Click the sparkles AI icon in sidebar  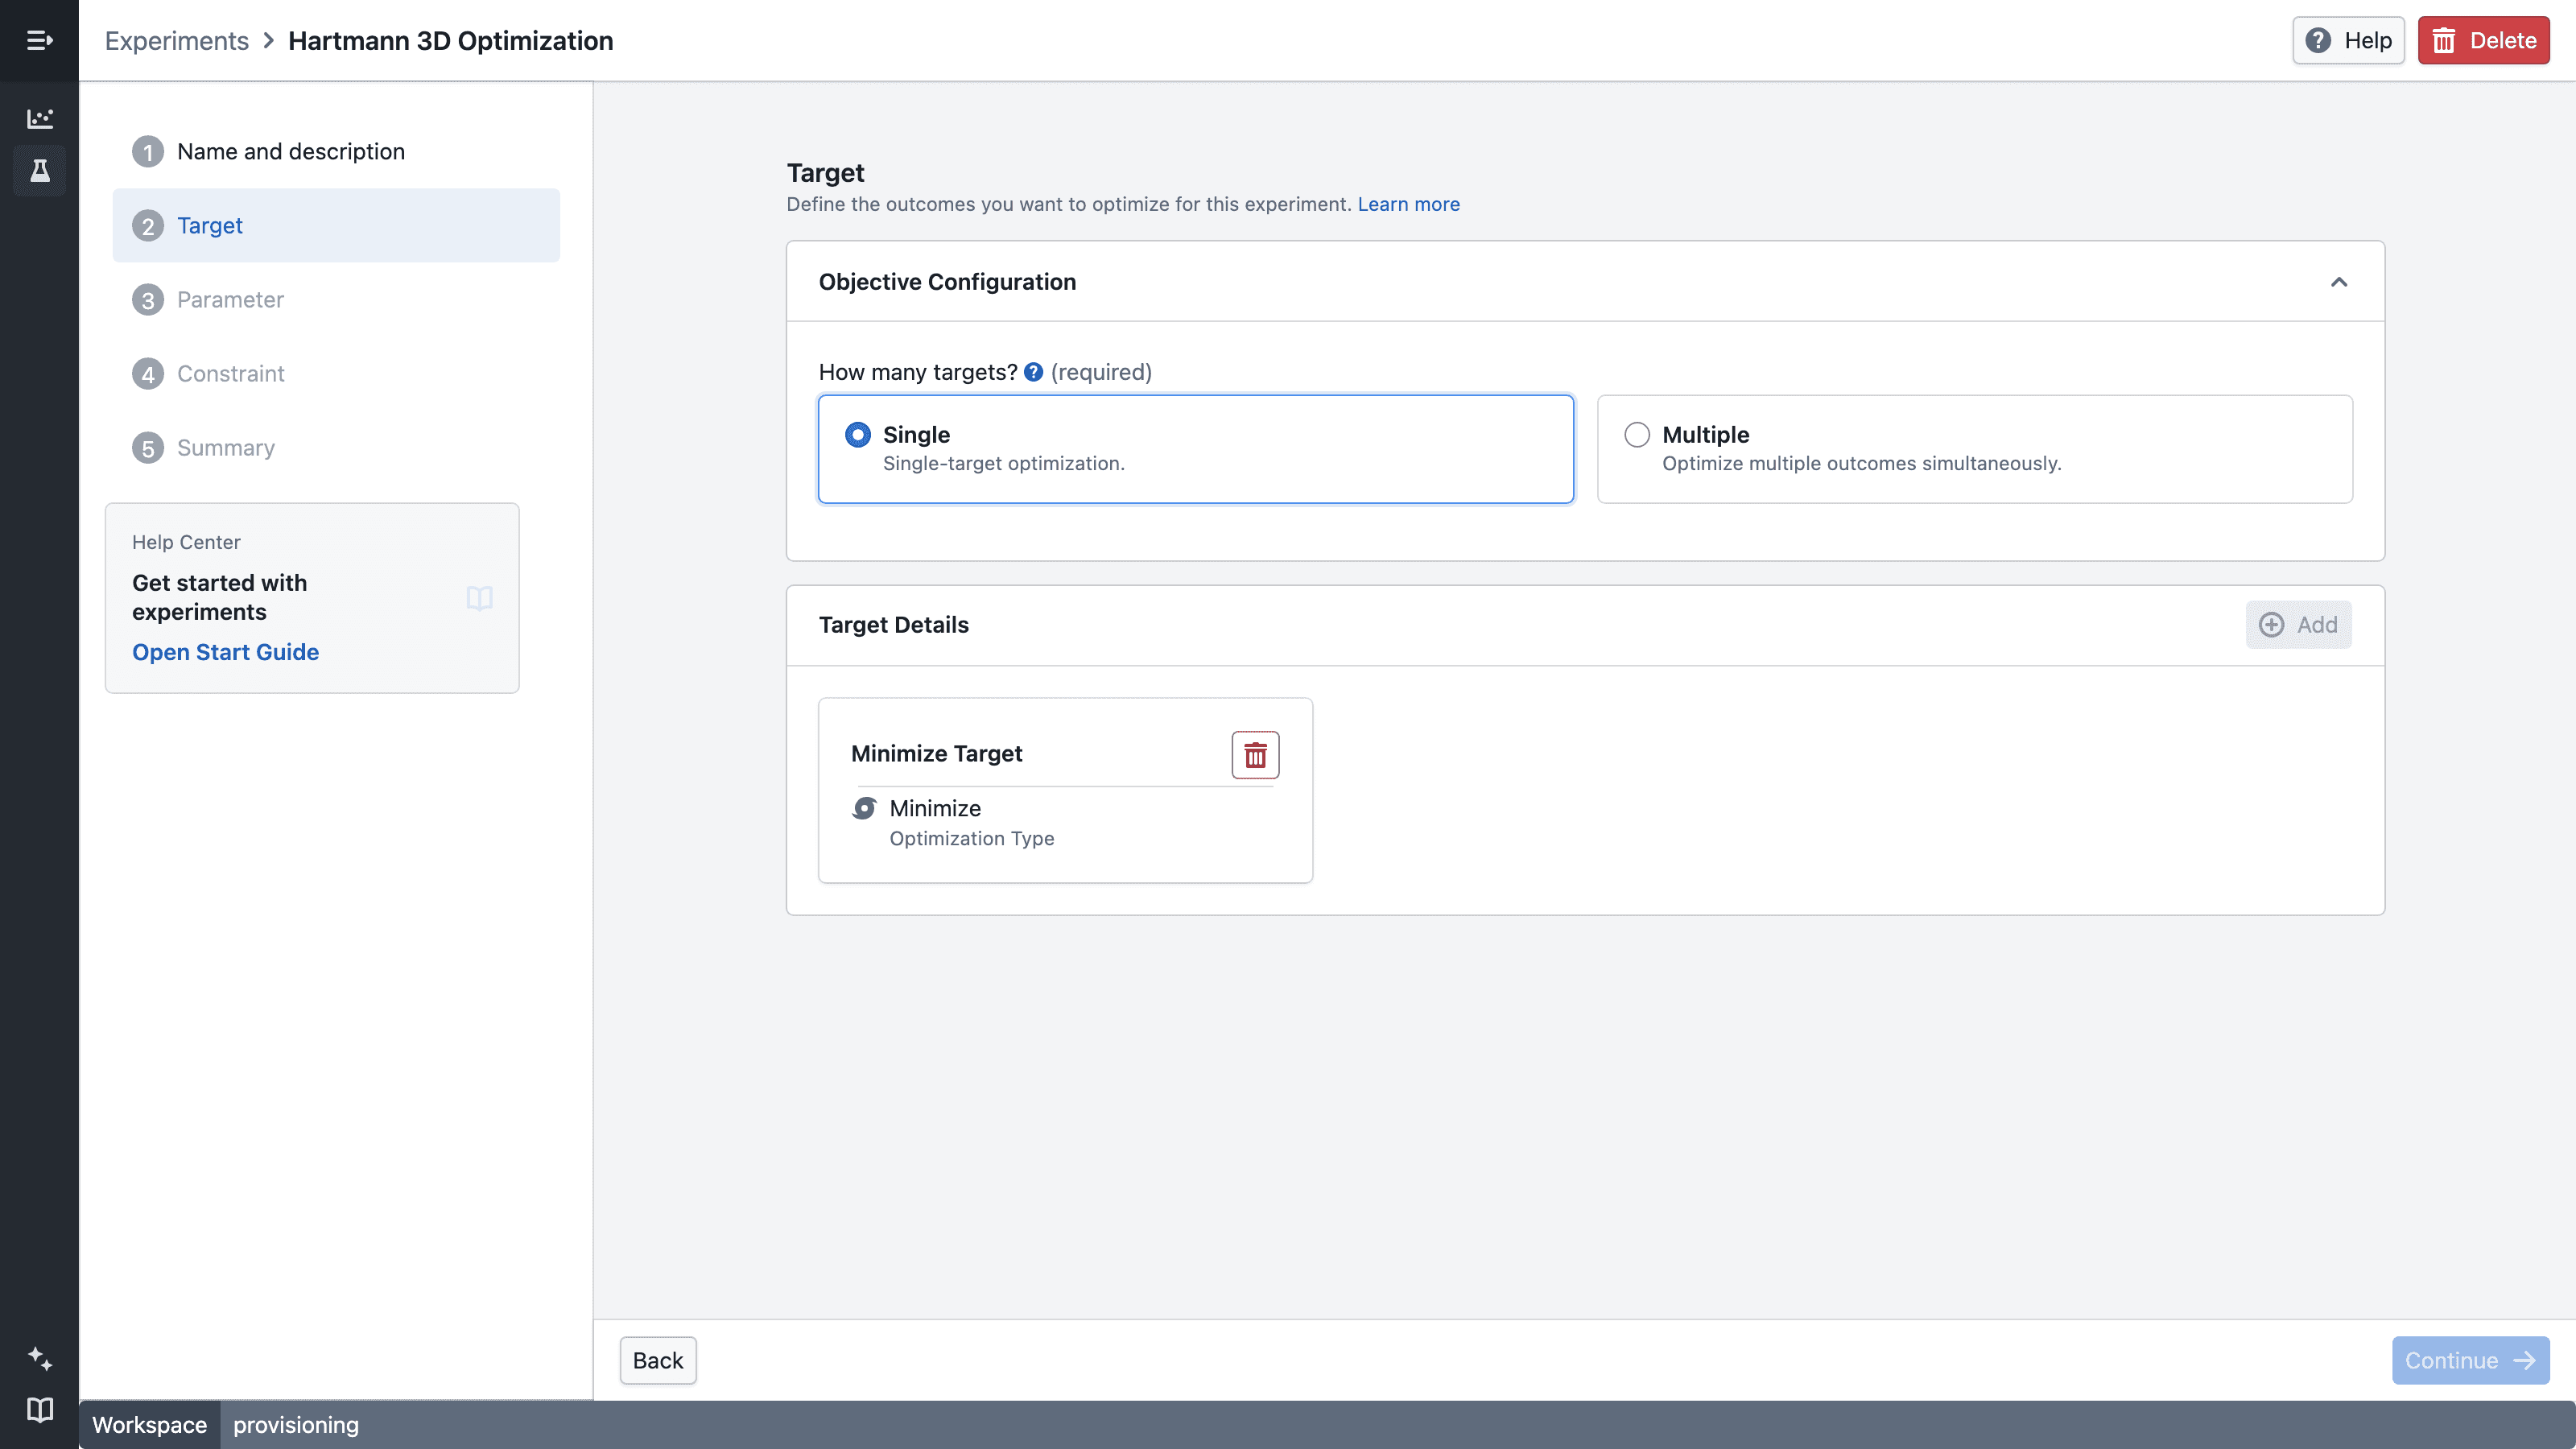pyautogui.click(x=39, y=1358)
